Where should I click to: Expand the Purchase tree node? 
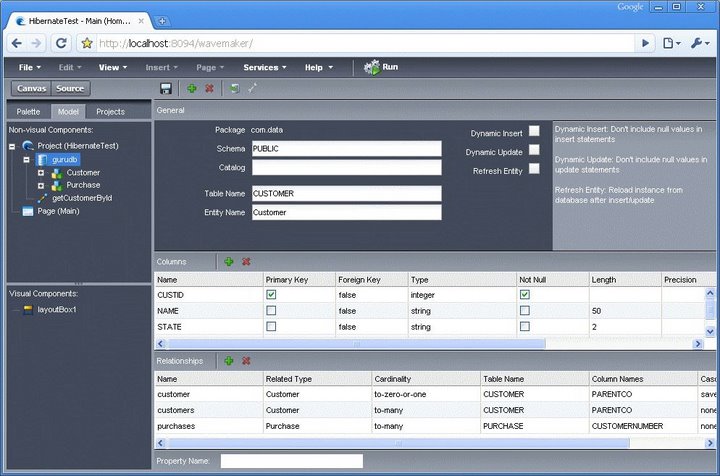coord(41,185)
